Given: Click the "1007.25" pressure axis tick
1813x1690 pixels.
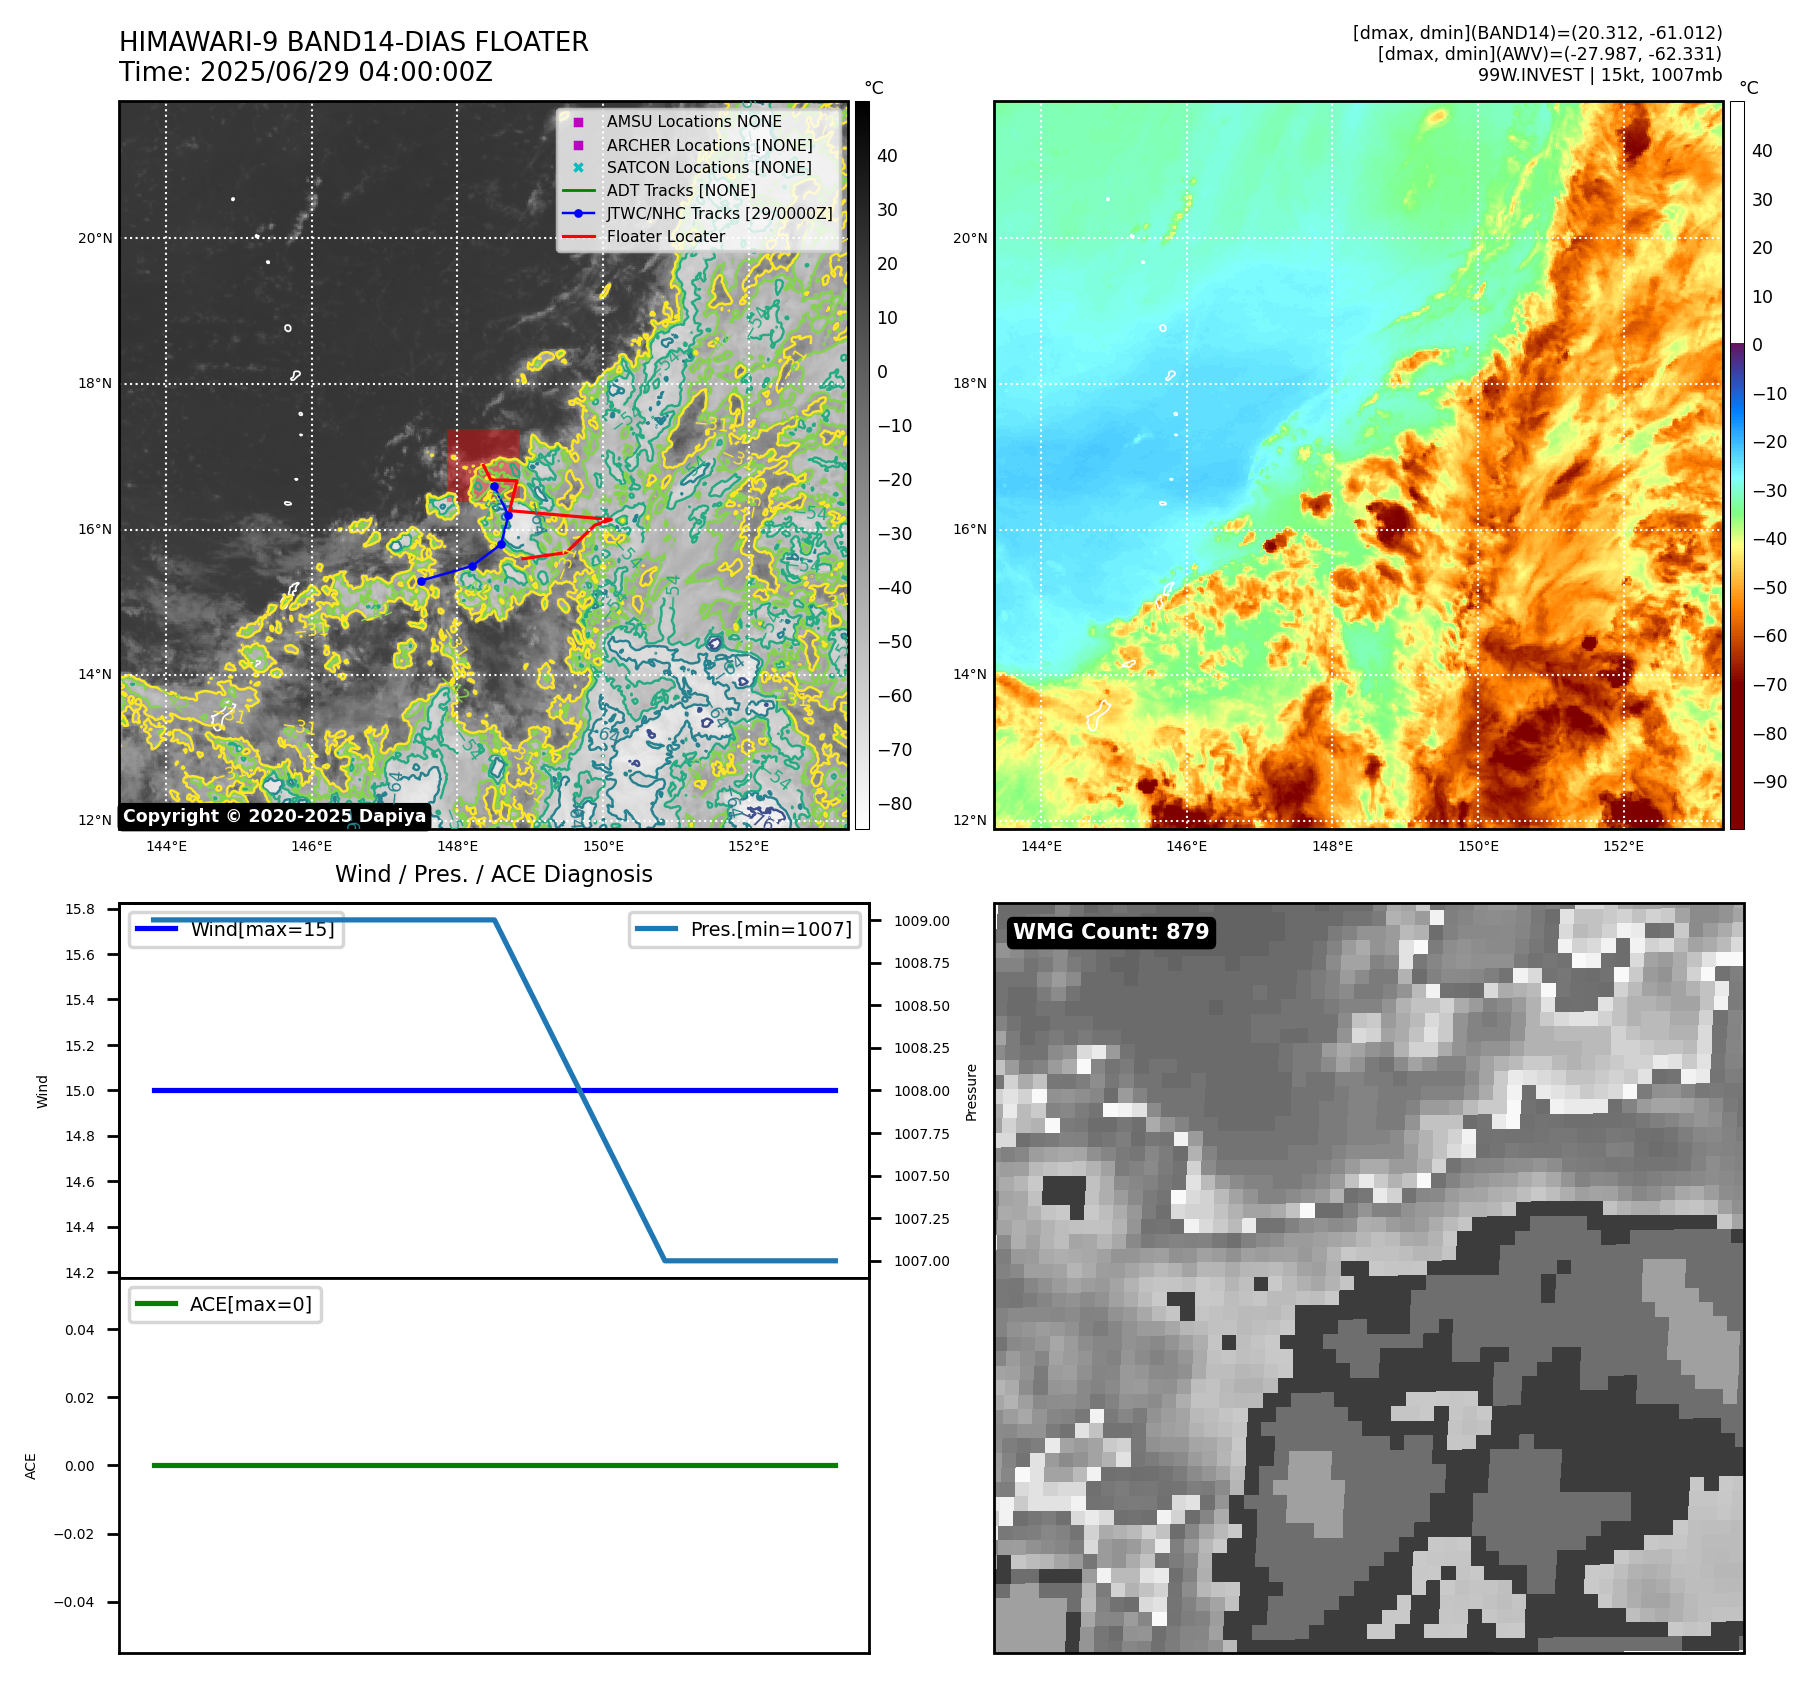Looking at the screenshot, I should (x=922, y=1219).
